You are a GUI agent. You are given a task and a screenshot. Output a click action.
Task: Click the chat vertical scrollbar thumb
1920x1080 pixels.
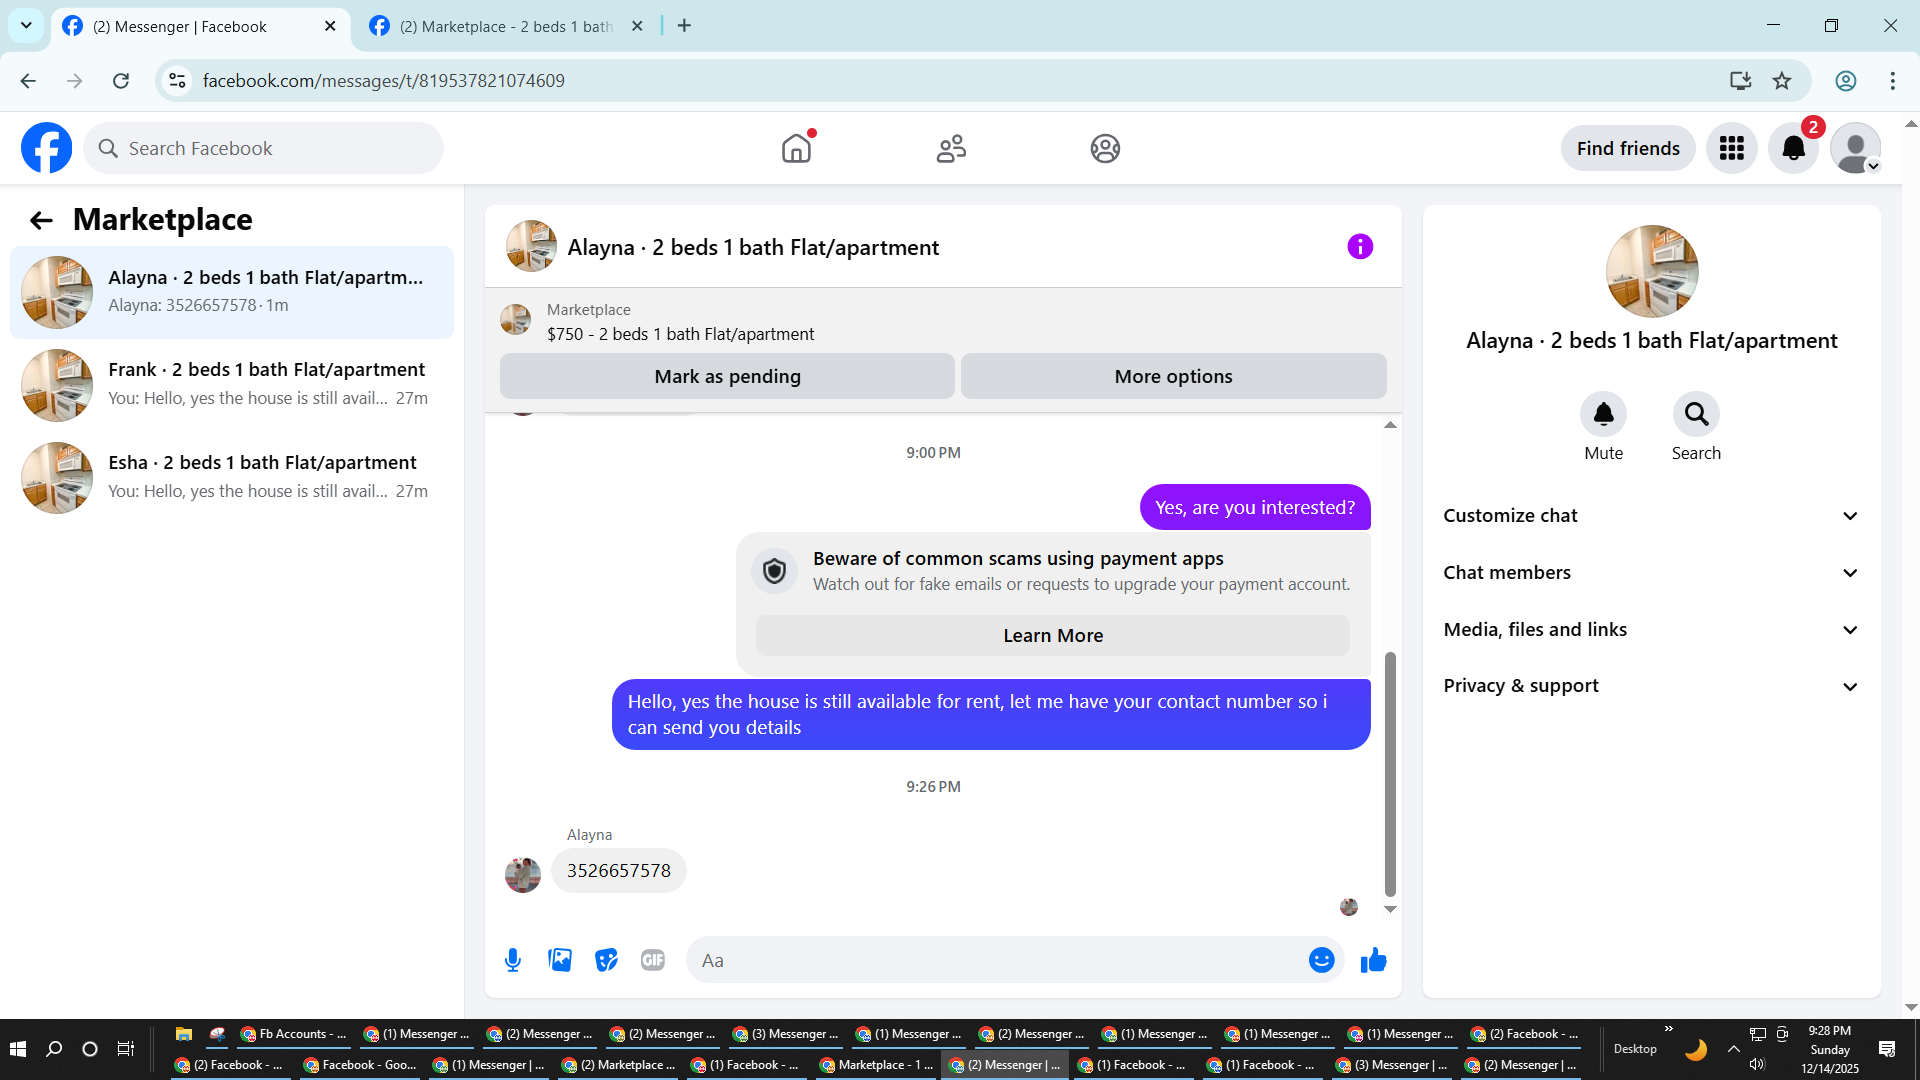pyautogui.click(x=1390, y=773)
